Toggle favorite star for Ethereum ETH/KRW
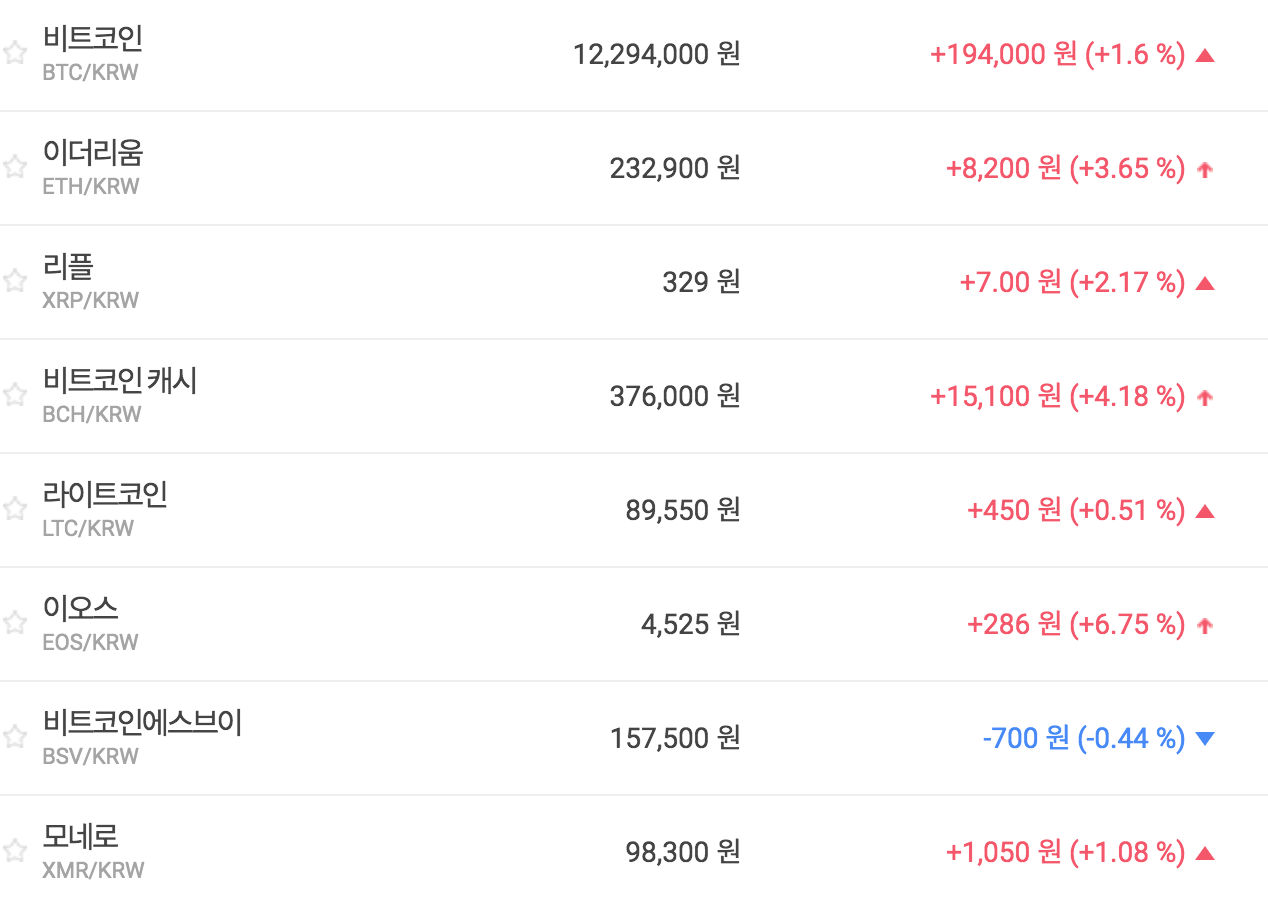The width and height of the screenshot is (1268, 906). click(14, 167)
